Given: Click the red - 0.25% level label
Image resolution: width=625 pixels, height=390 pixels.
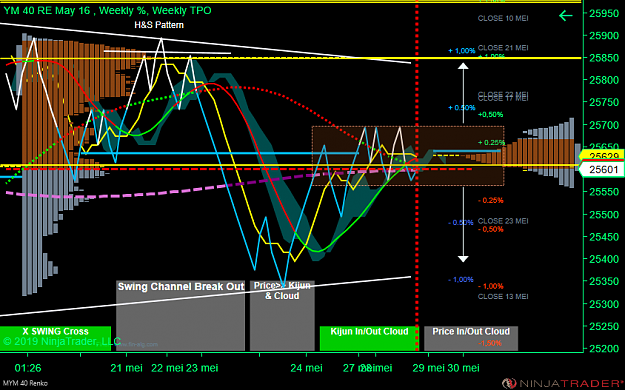Looking at the screenshot, I should pos(491,200).
